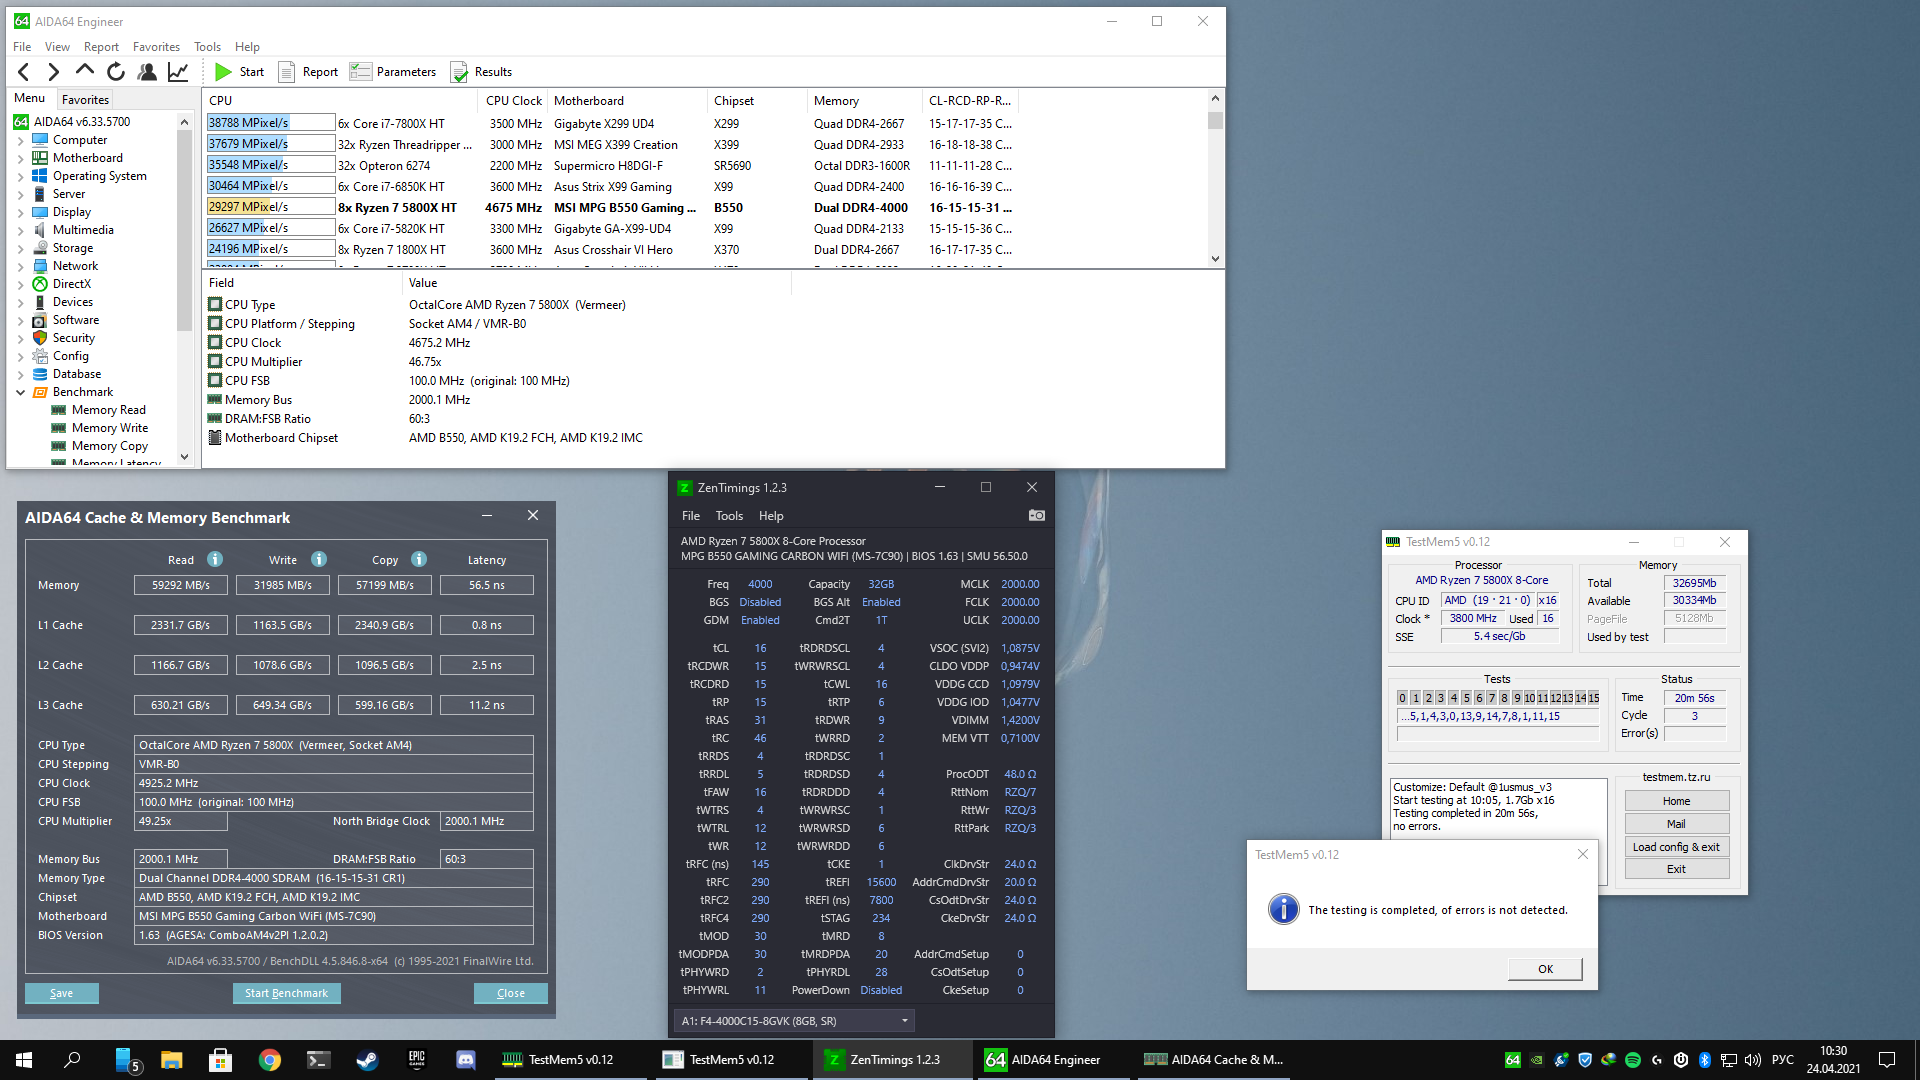Click the green Start benchmark play icon

coord(223,72)
